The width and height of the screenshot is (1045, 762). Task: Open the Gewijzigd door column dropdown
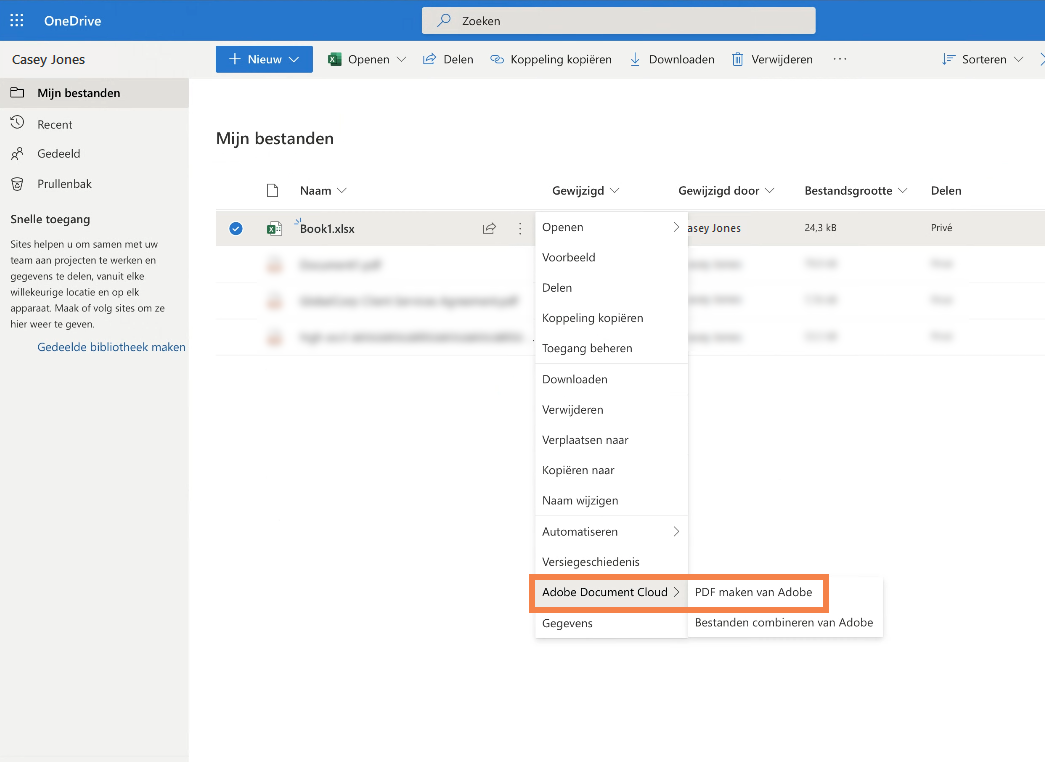click(770, 191)
